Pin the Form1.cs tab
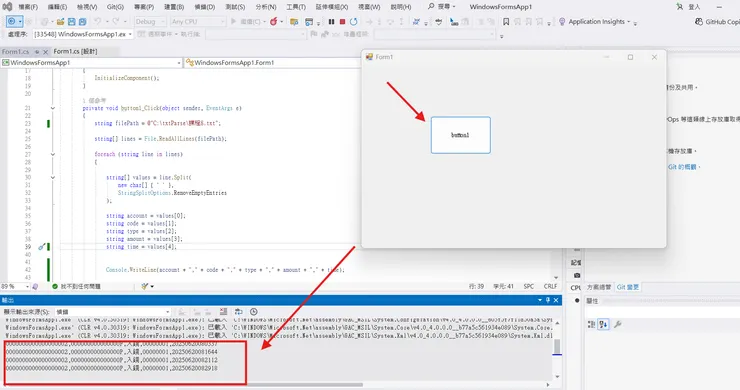 pos(37,52)
